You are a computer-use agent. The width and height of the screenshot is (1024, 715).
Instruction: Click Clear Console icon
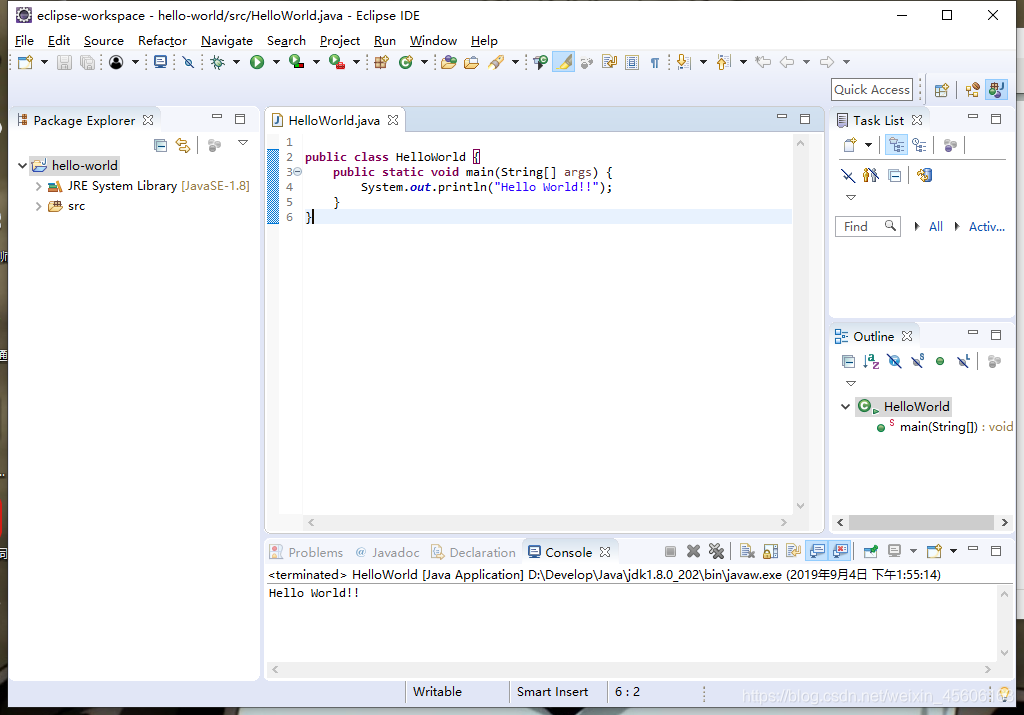[x=747, y=552]
